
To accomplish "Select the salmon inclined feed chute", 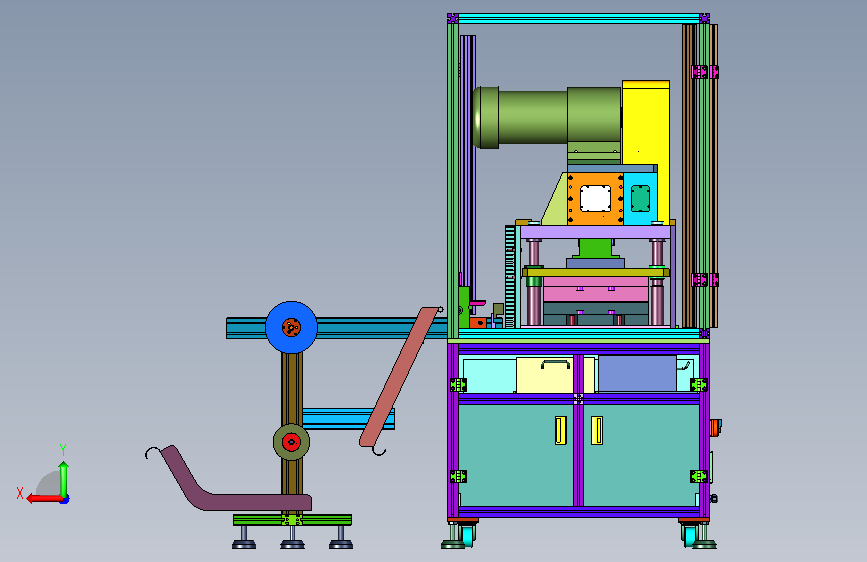I will click(x=399, y=377).
